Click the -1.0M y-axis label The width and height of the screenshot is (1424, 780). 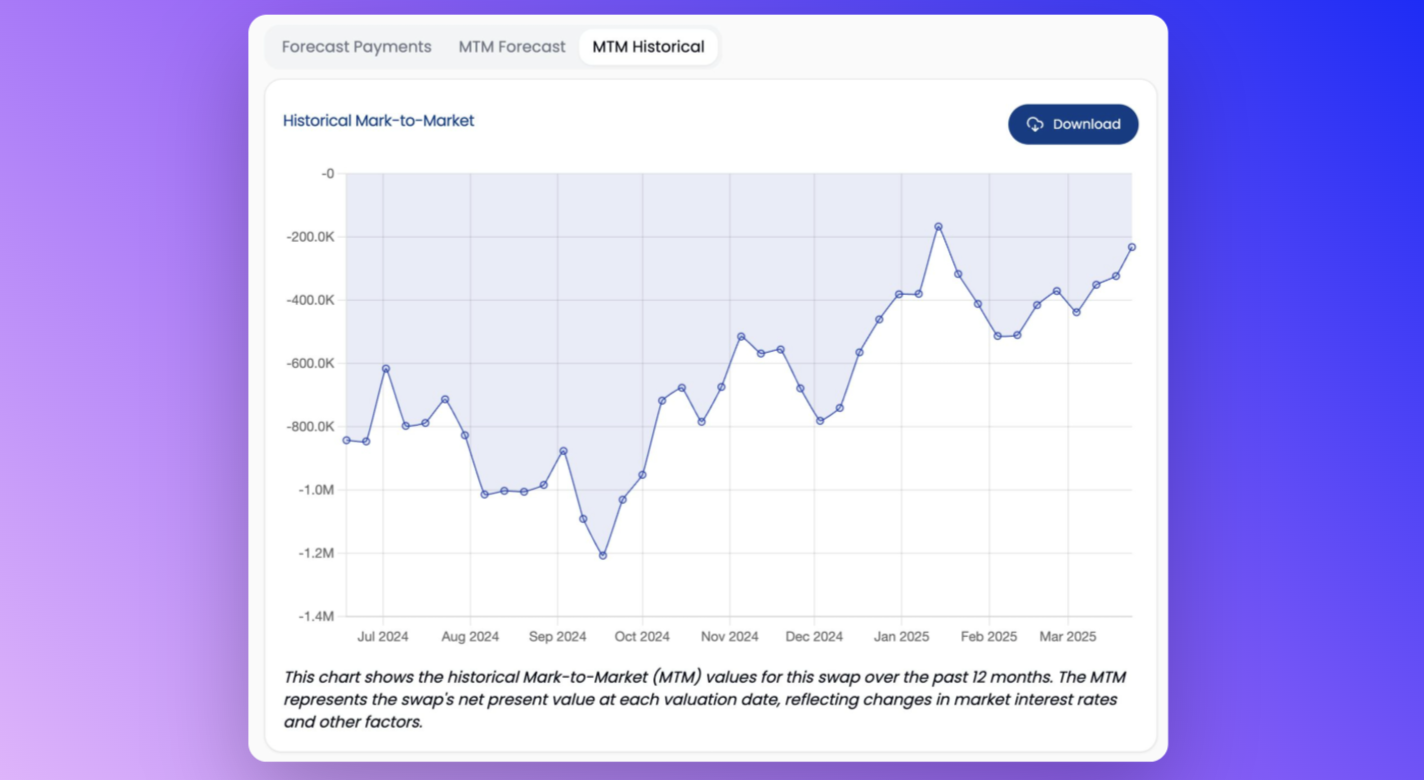click(x=315, y=490)
